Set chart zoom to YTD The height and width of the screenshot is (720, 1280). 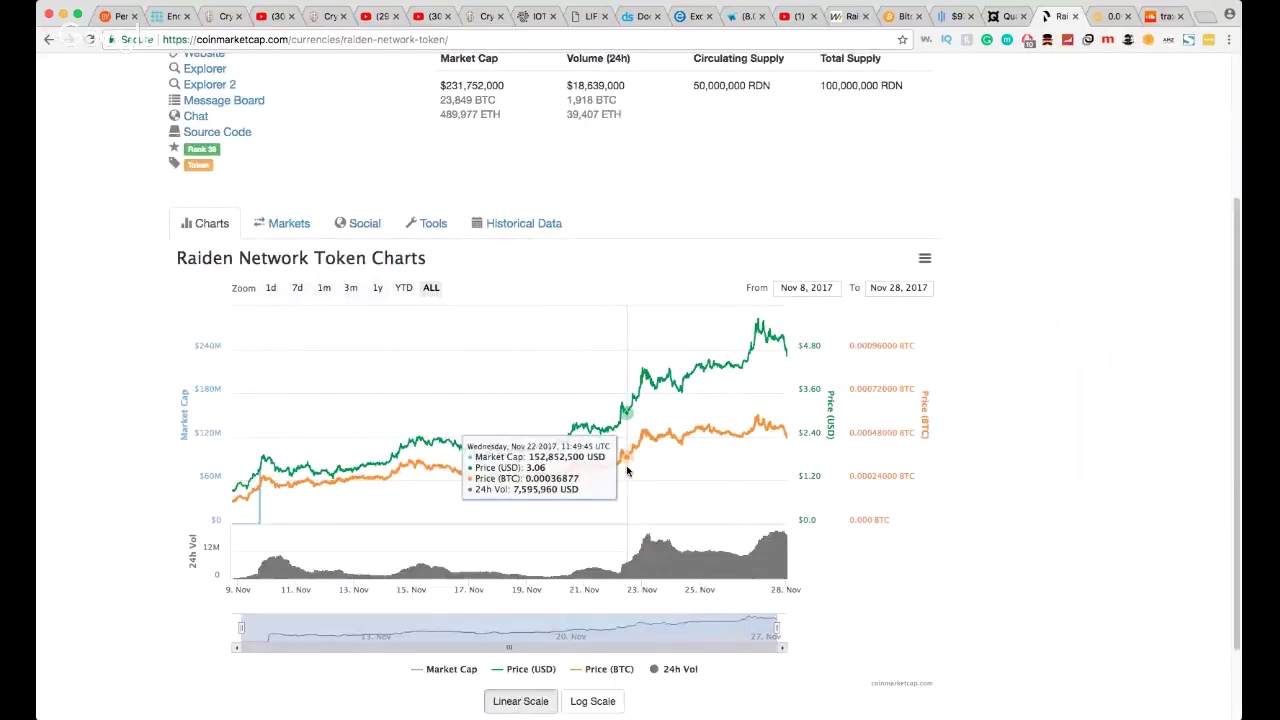click(404, 288)
